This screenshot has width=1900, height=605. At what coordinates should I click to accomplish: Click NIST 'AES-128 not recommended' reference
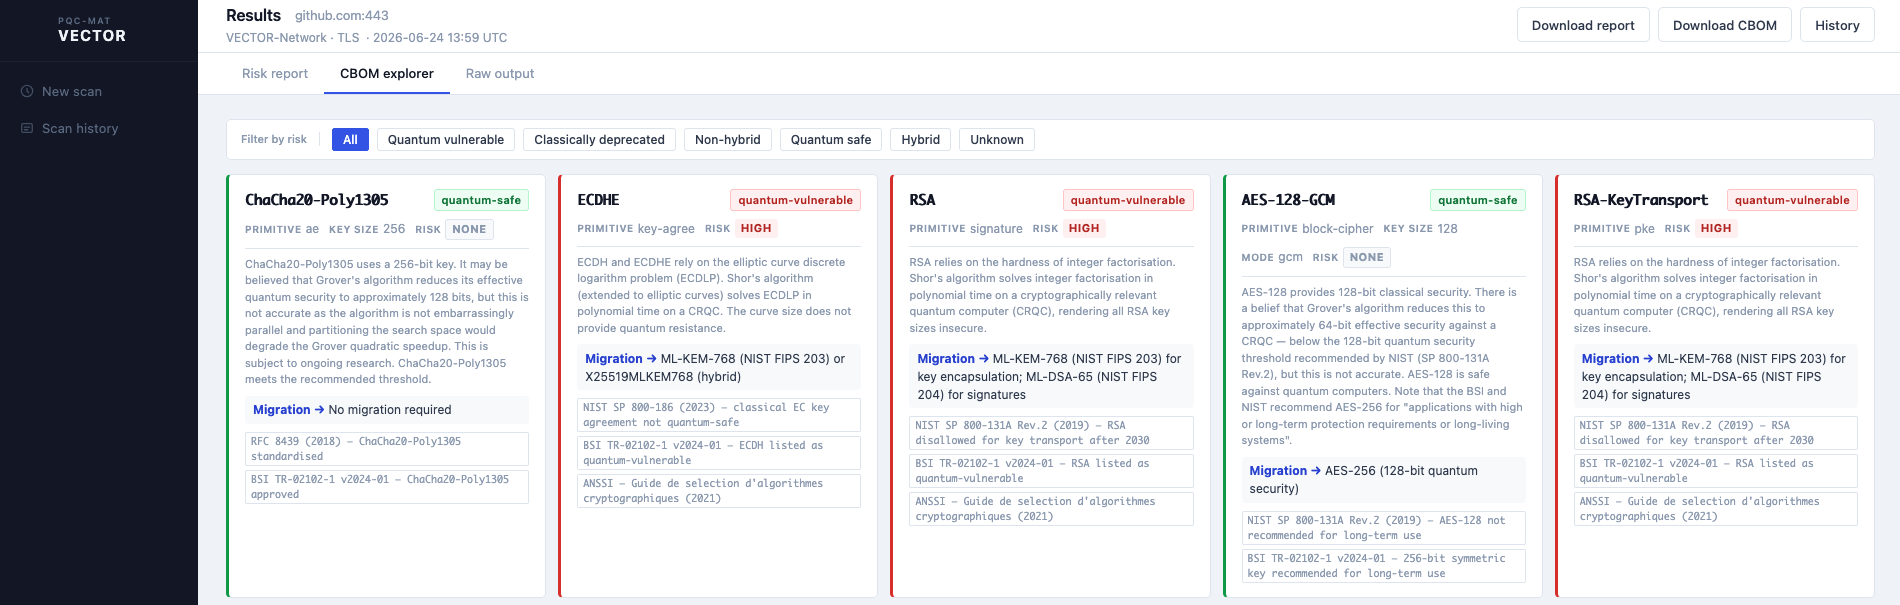1383,528
